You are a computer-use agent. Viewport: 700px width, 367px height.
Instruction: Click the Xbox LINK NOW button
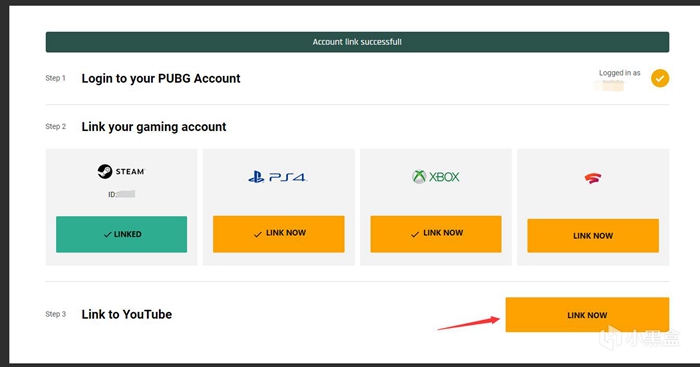click(436, 234)
